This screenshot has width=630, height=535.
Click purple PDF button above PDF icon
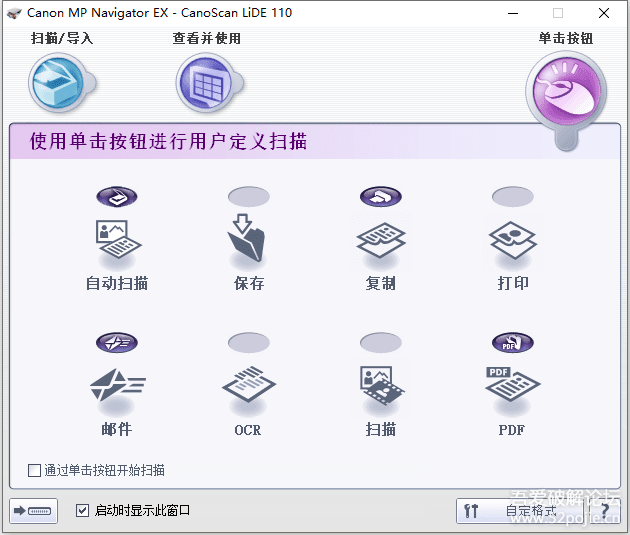click(x=513, y=343)
